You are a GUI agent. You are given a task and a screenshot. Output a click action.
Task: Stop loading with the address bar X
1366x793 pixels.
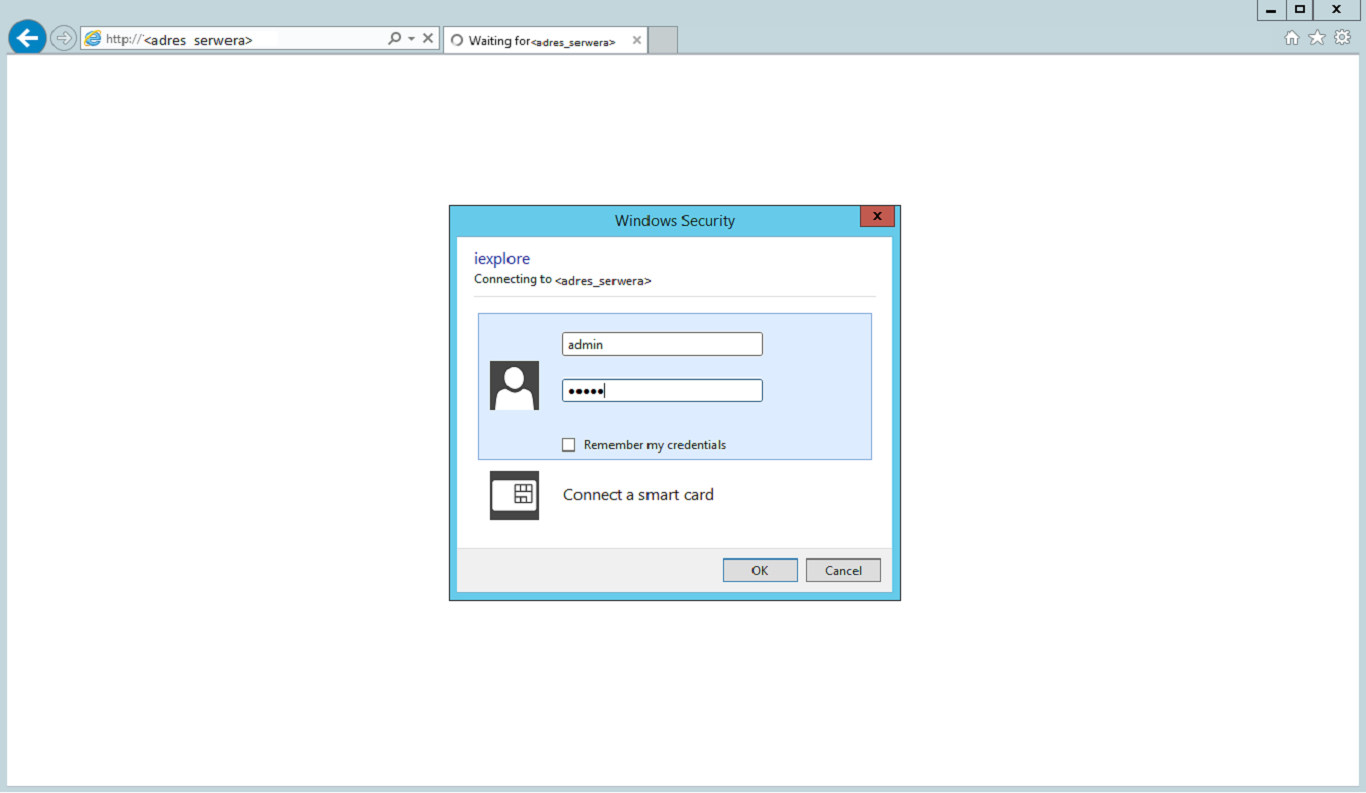pos(428,38)
